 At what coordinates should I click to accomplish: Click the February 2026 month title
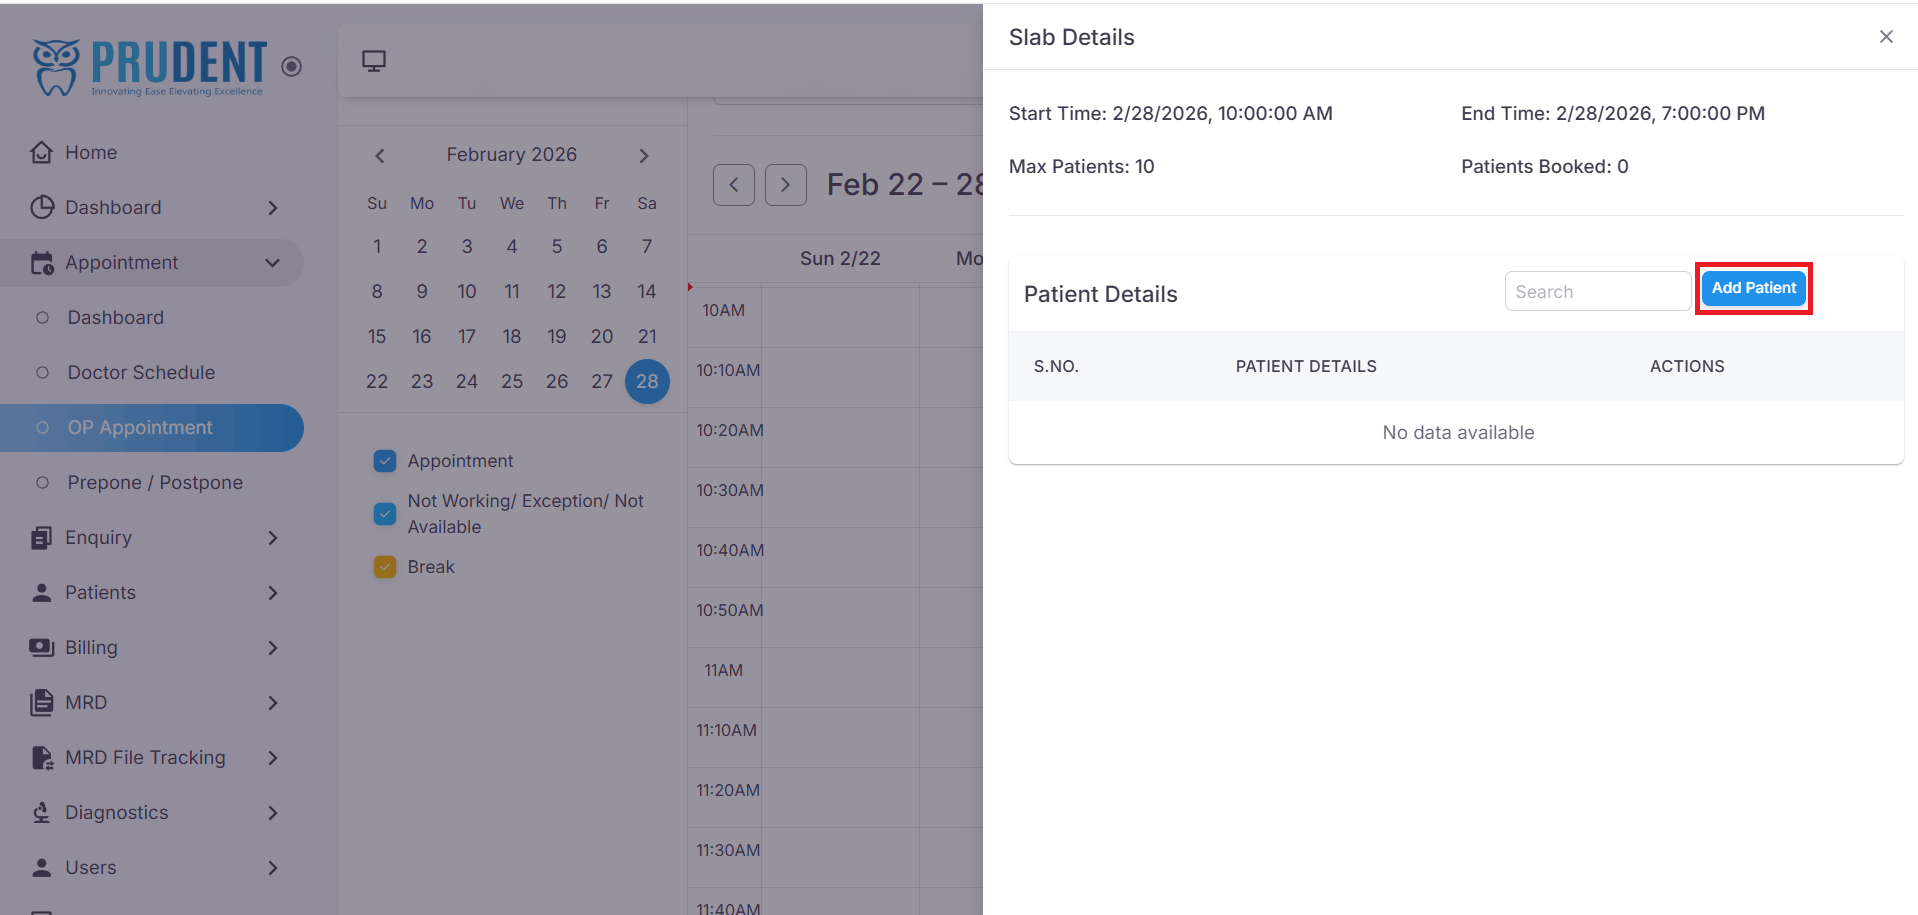point(512,154)
